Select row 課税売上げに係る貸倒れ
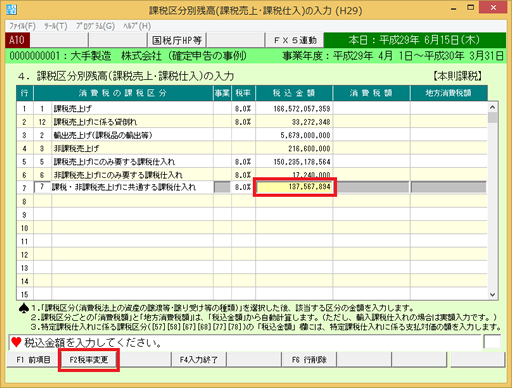Image resolution: width=512 pixels, height=388 pixels. (x=252, y=122)
